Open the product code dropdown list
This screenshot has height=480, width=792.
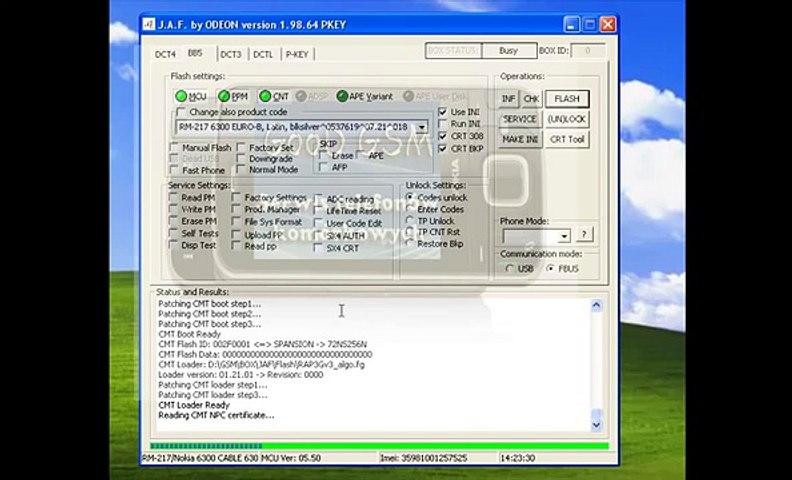pos(422,127)
